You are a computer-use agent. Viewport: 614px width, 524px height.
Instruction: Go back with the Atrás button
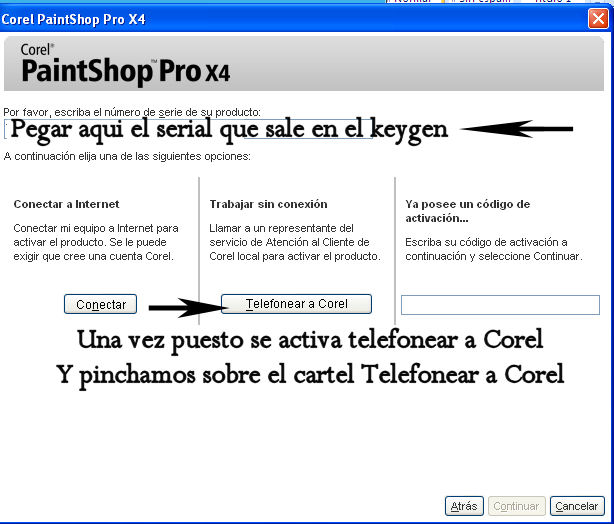point(464,506)
